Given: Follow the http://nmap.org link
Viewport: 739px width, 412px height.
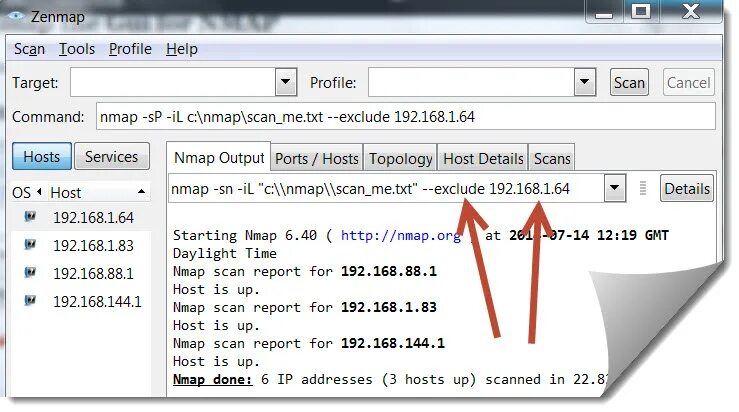Looking at the screenshot, I should point(401,235).
